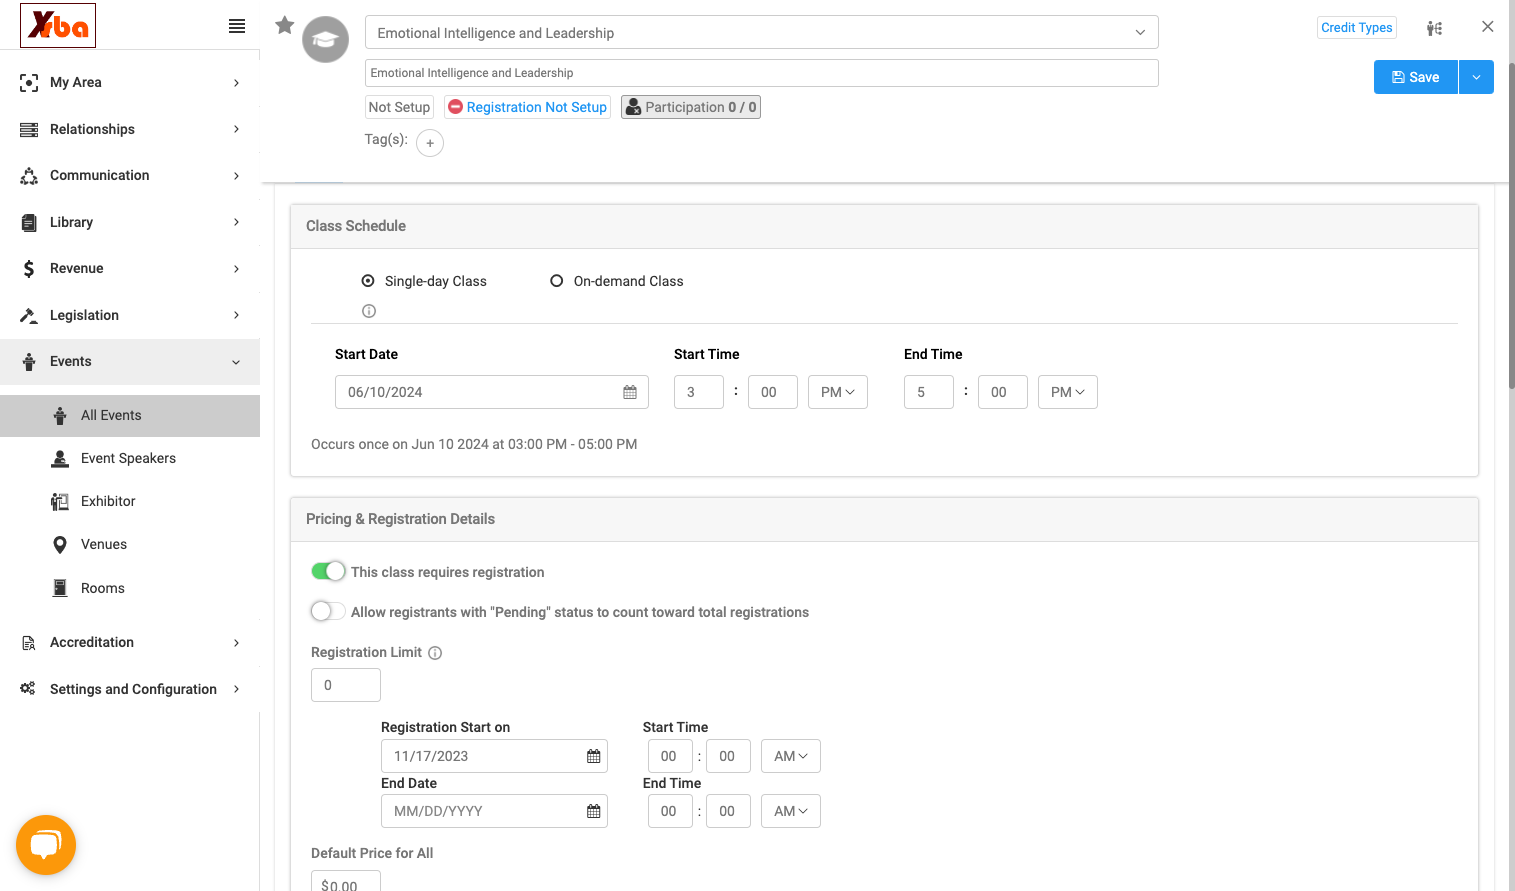1515x891 pixels.
Task: Expand the Accreditation sidebar section
Action: [130, 642]
